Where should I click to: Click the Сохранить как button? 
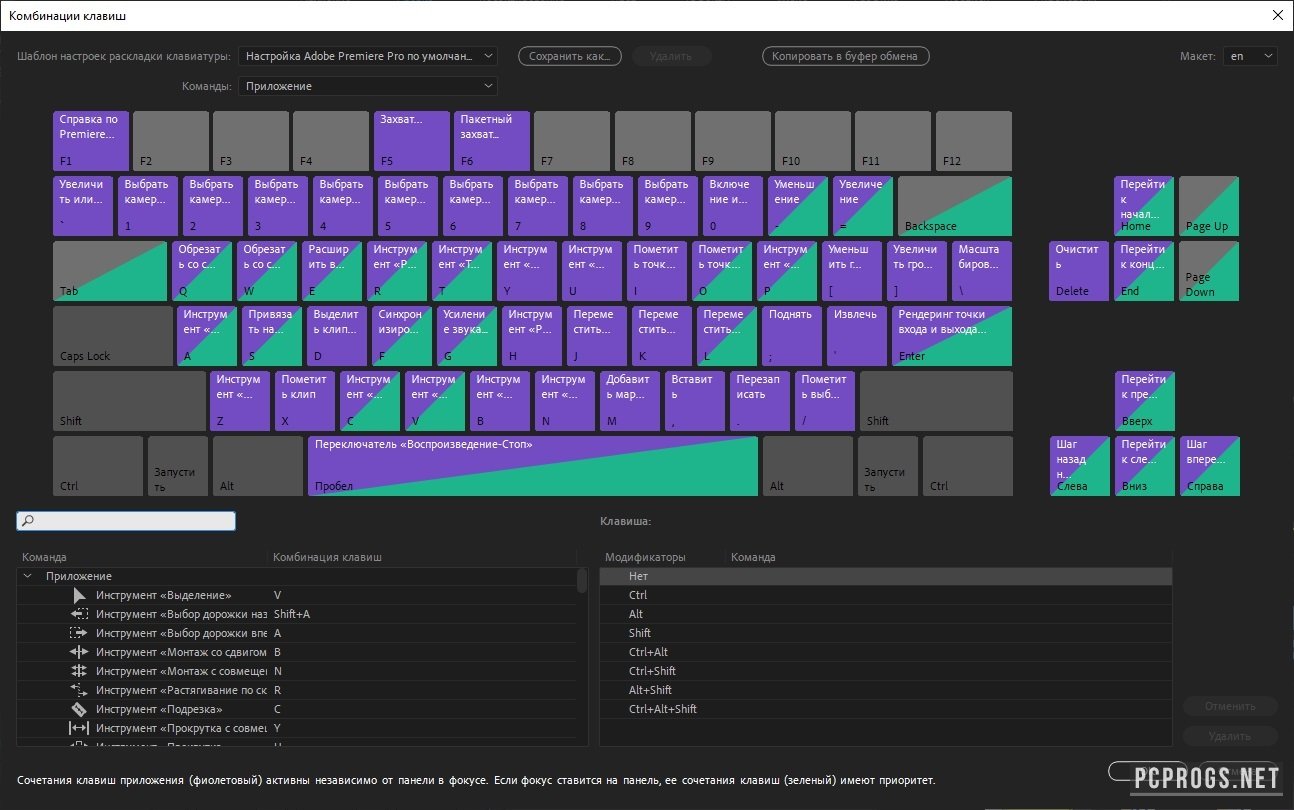pos(569,56)
